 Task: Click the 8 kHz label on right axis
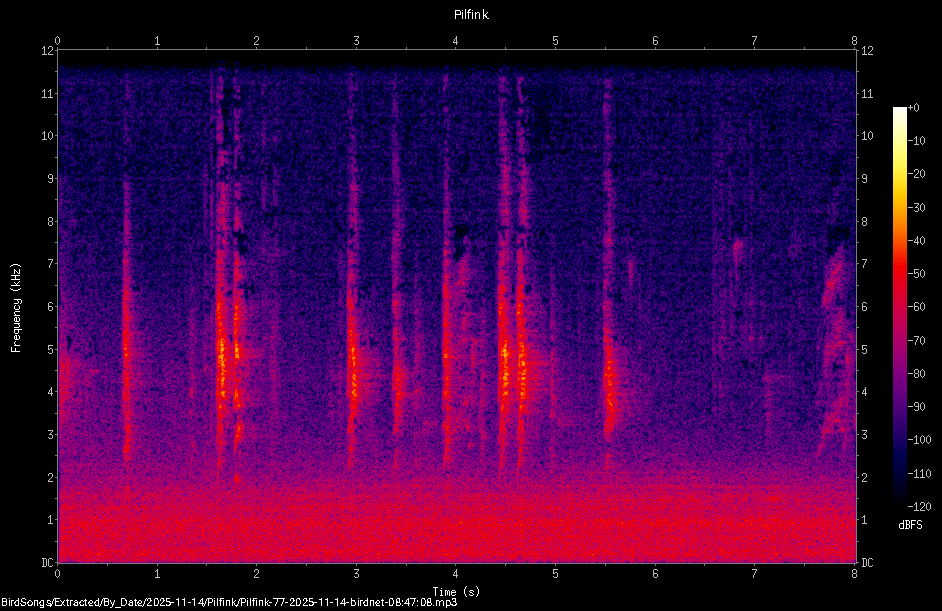pyautogui.click(x=865, y=221)
